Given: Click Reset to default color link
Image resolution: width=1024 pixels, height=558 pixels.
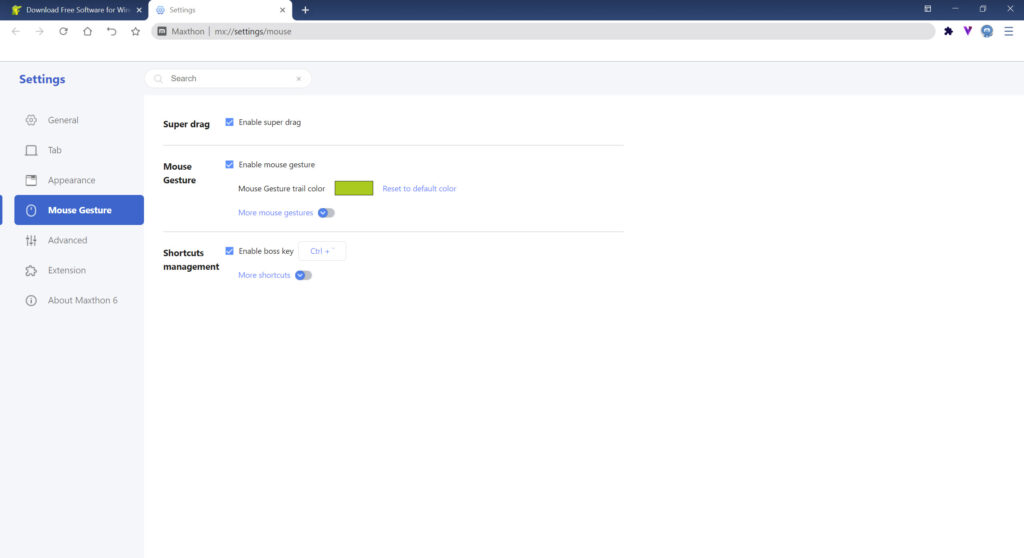Looking at the screenshot, I should tap(419, 188).
